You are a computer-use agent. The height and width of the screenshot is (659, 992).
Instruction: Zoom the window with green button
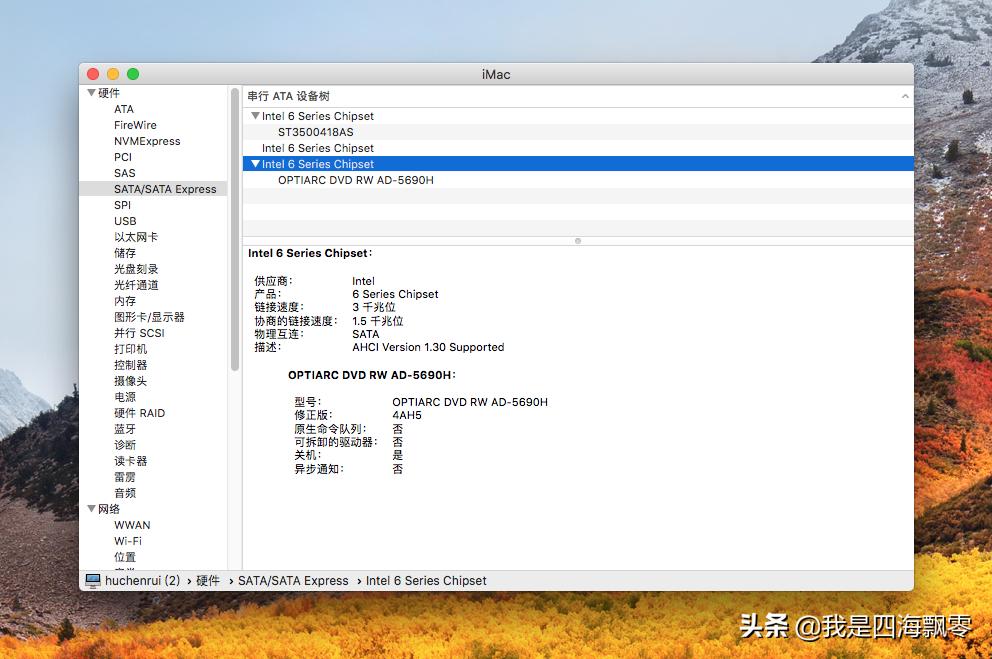pyautogui.click(x=133, y=74)
